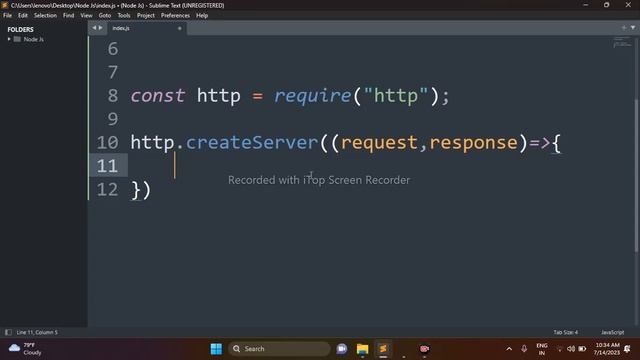Toggle sidebar using status bar panel icon
The width and height of the screenshot is (640, 360).
click(x=8, y=332)
